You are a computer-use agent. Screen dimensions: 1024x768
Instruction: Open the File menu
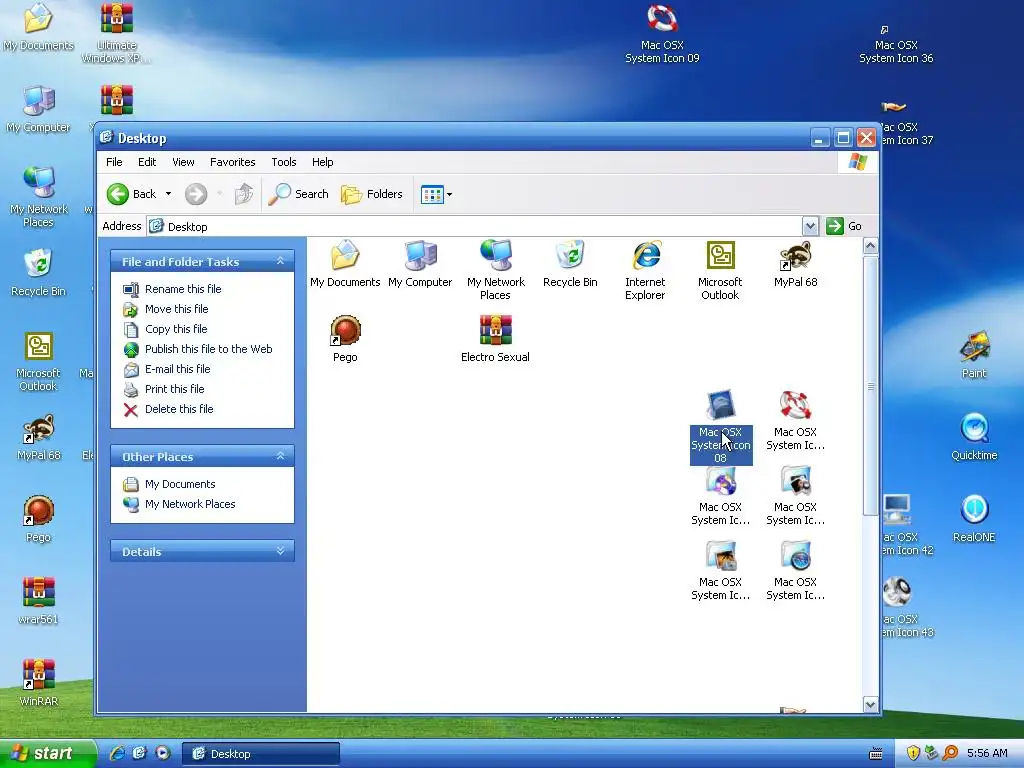(114, 162)
